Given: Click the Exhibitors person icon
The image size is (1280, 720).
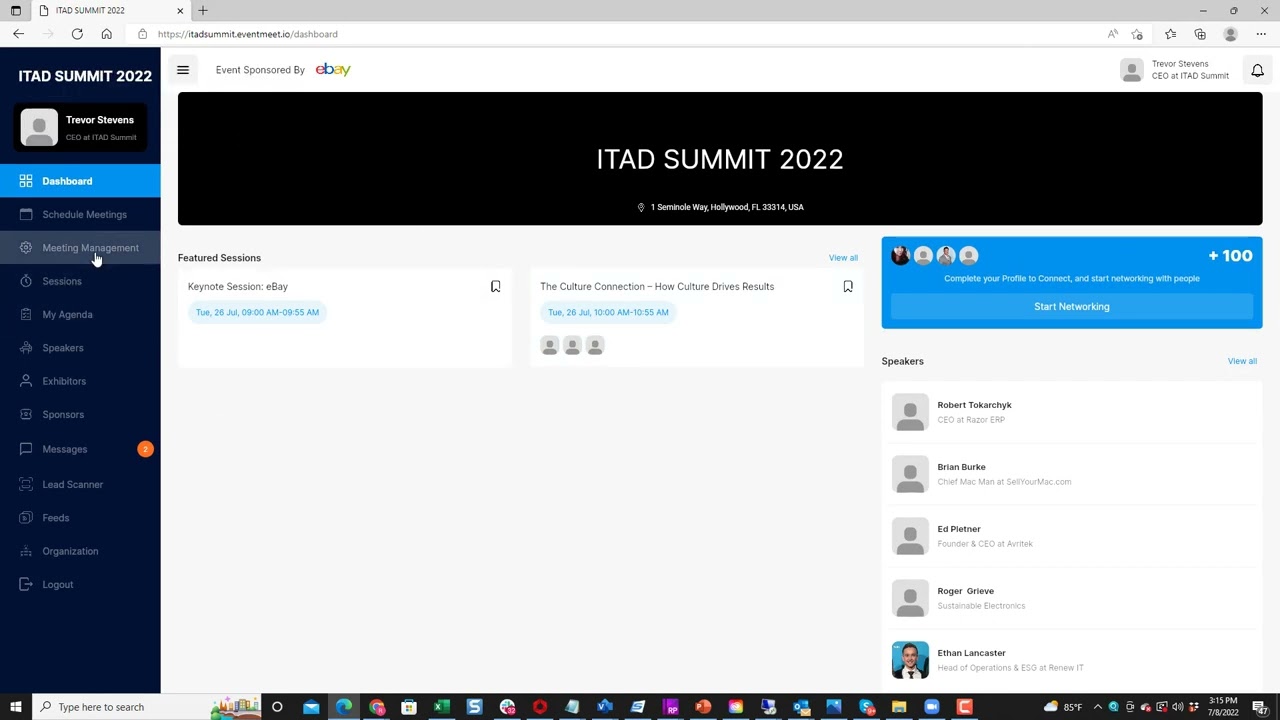Looking at the screenshot, I should 26,381.
